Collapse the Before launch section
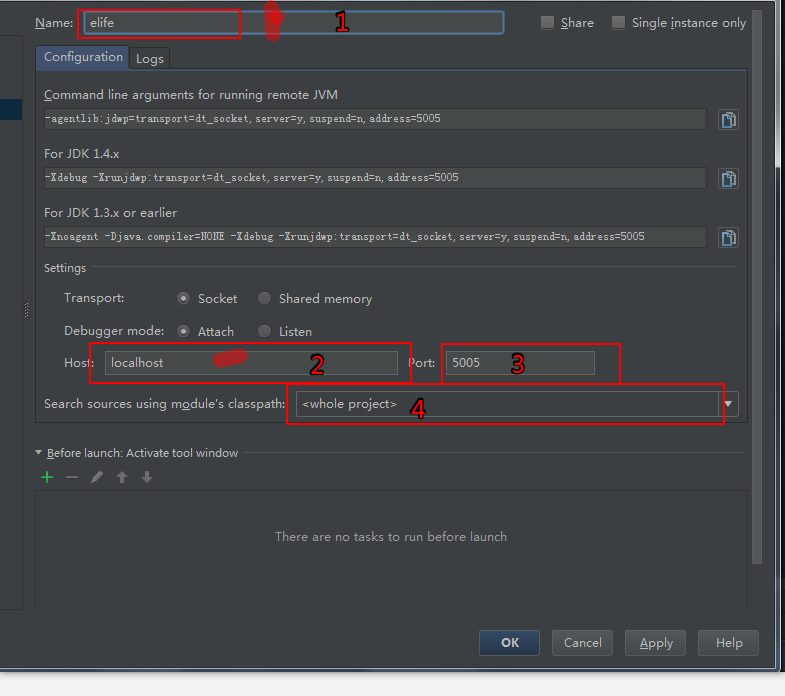 [39, 452]
